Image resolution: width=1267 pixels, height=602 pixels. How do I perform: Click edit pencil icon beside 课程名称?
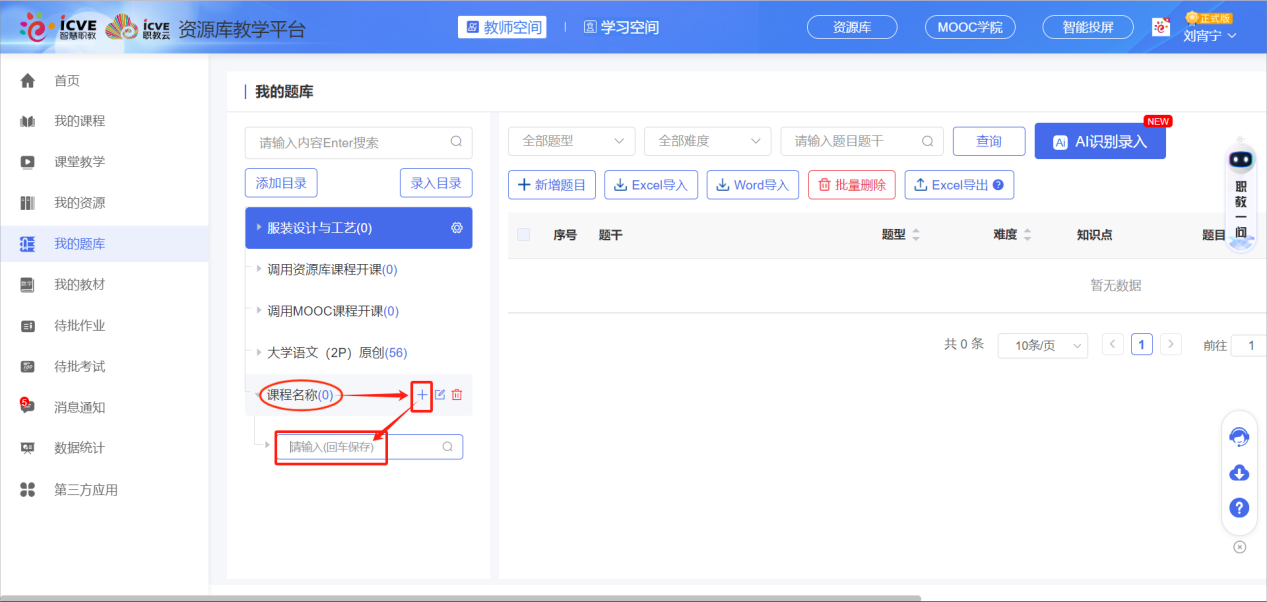(440, 395)
